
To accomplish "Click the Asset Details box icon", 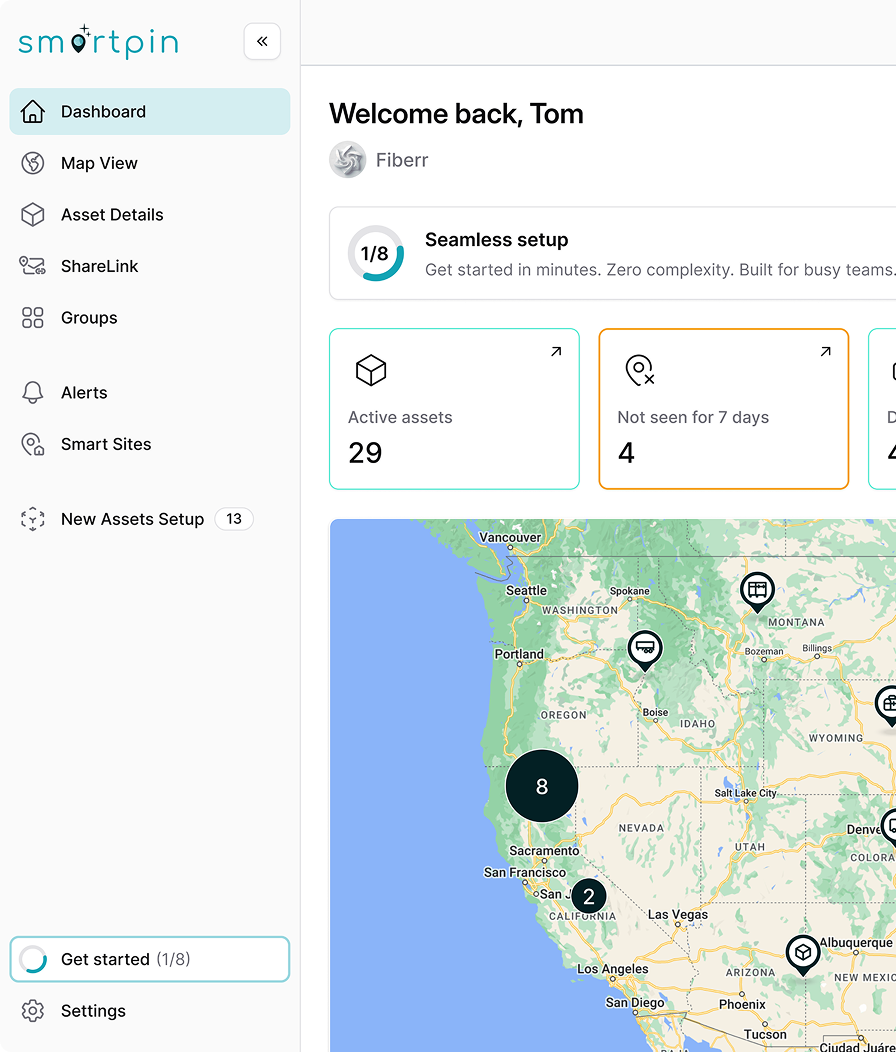I will click(33, 214).
